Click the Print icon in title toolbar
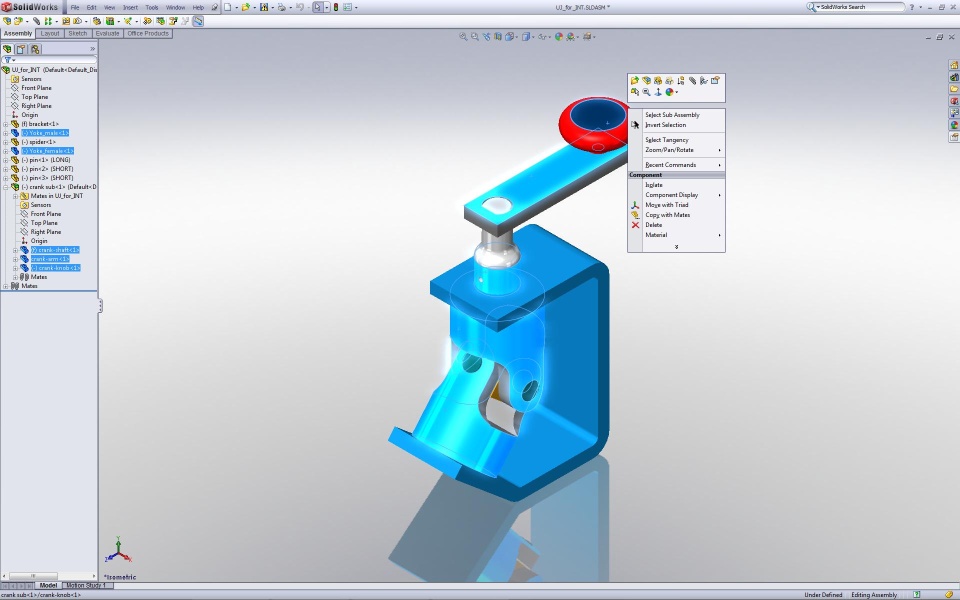 click(x=282, y=7)
